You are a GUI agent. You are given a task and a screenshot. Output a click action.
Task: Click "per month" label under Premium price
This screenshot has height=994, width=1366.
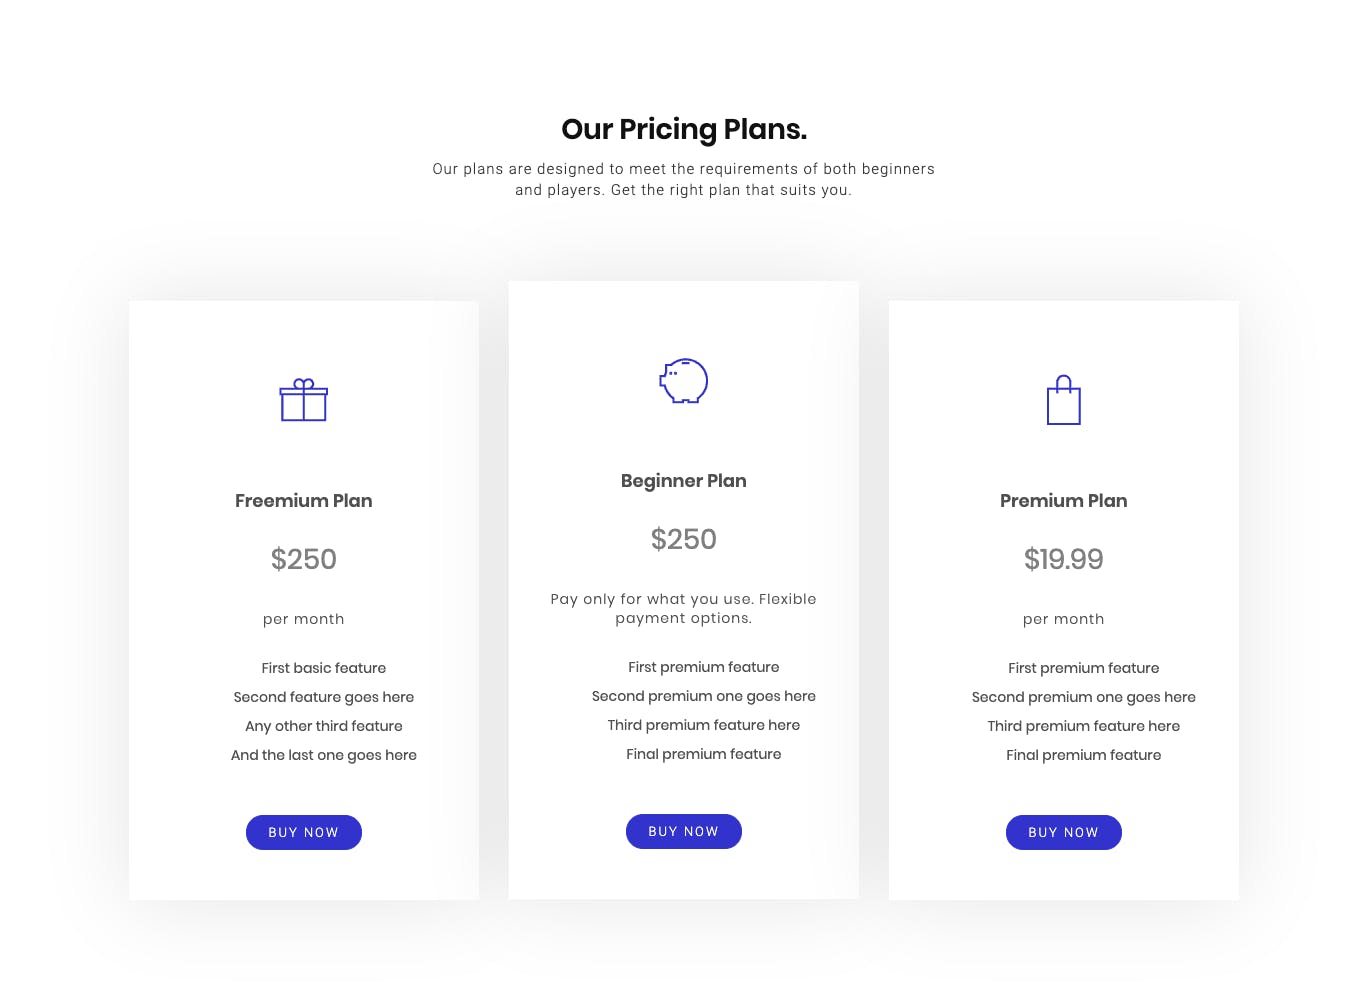[x=1064, y=619]
